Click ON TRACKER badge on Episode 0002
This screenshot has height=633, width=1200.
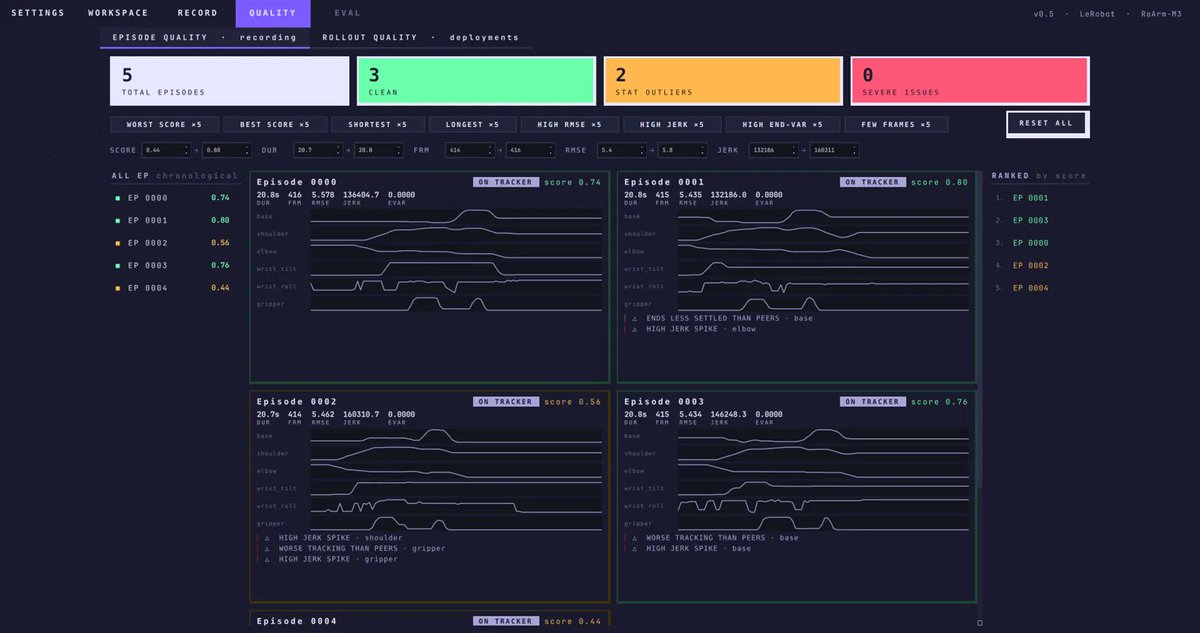[506, 402]
